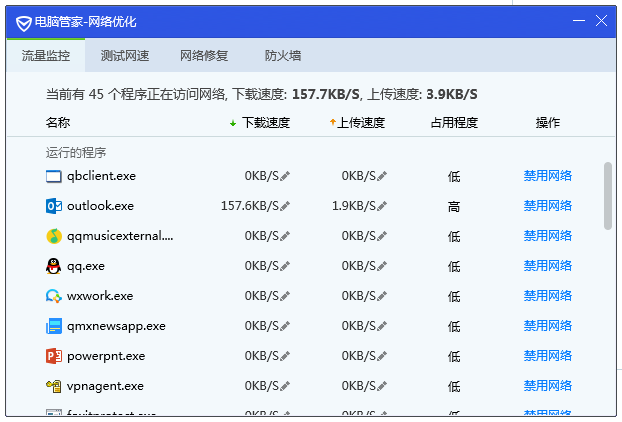Disable network for qmxnewsapp.exe
Screen dimensions: 622x422
click(x=548, y=326)
